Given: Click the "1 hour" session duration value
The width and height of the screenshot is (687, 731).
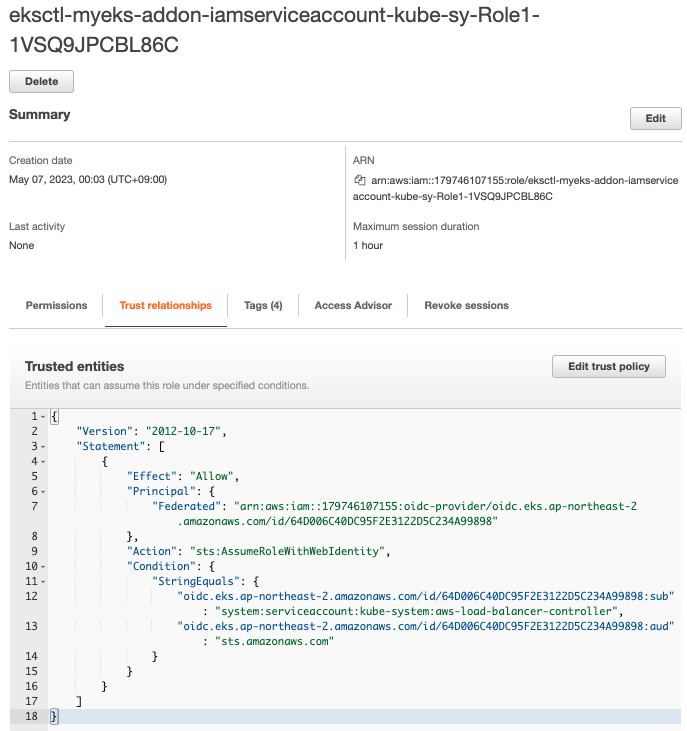Looking at the screenshot, I should click(x=368, y=245).
